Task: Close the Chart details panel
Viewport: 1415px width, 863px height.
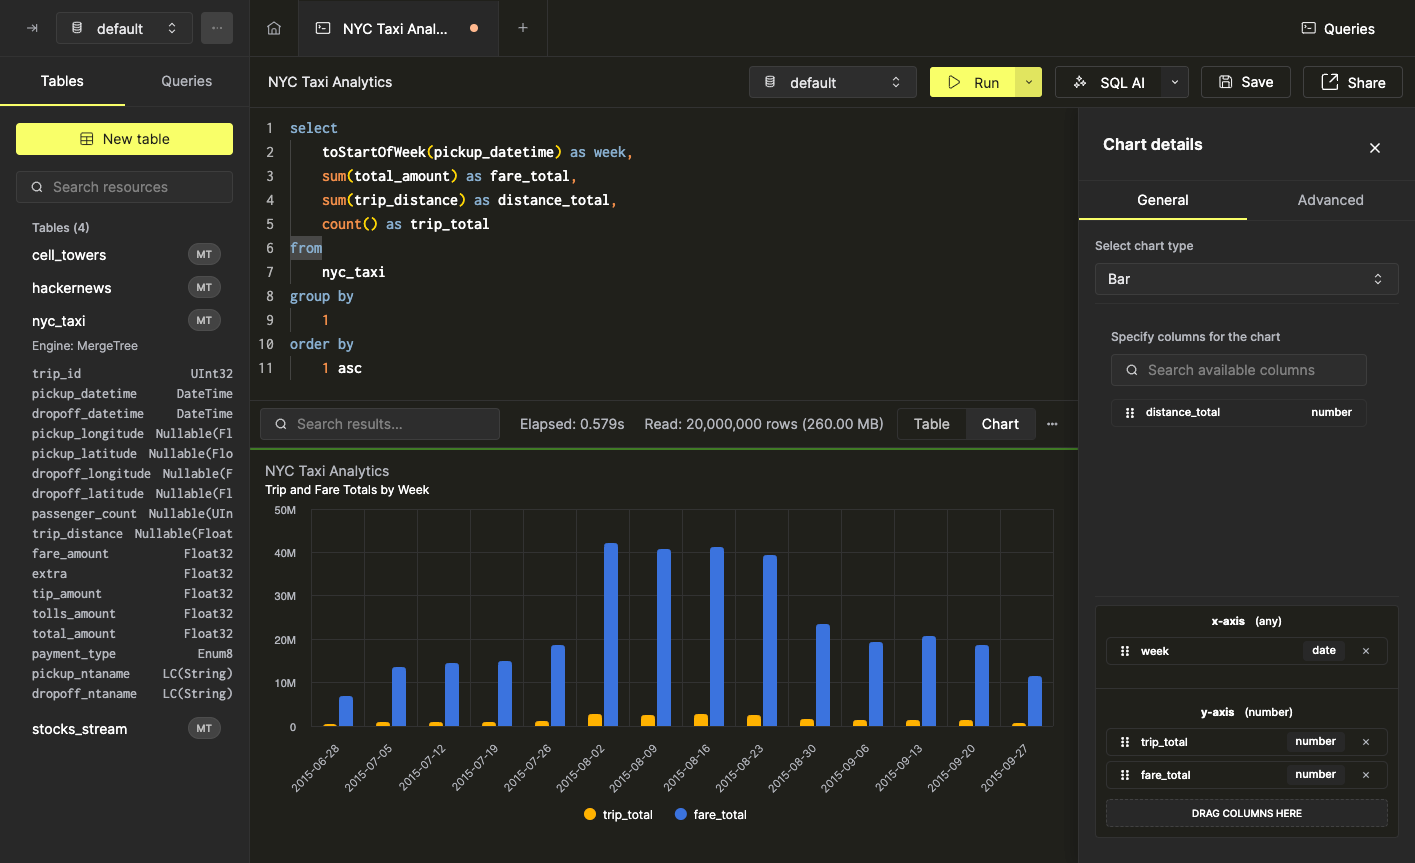Action: pyautogui.click(x=1375, y=148)
